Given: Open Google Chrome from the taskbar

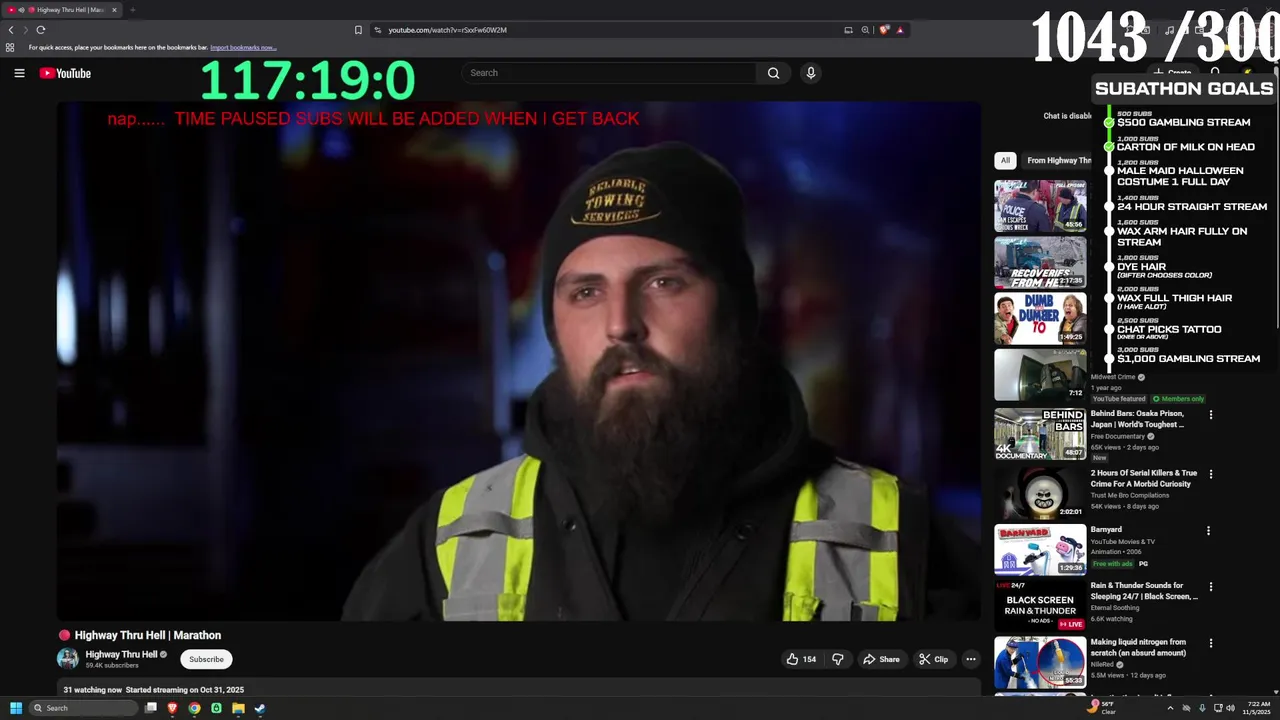Looking at the screenshot, I should [x=194, y=708].
